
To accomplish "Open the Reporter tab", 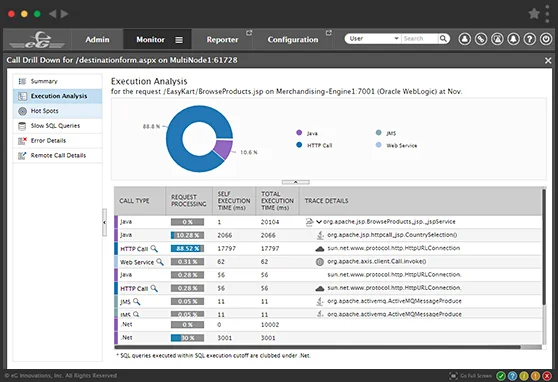I will pos(222,40).
